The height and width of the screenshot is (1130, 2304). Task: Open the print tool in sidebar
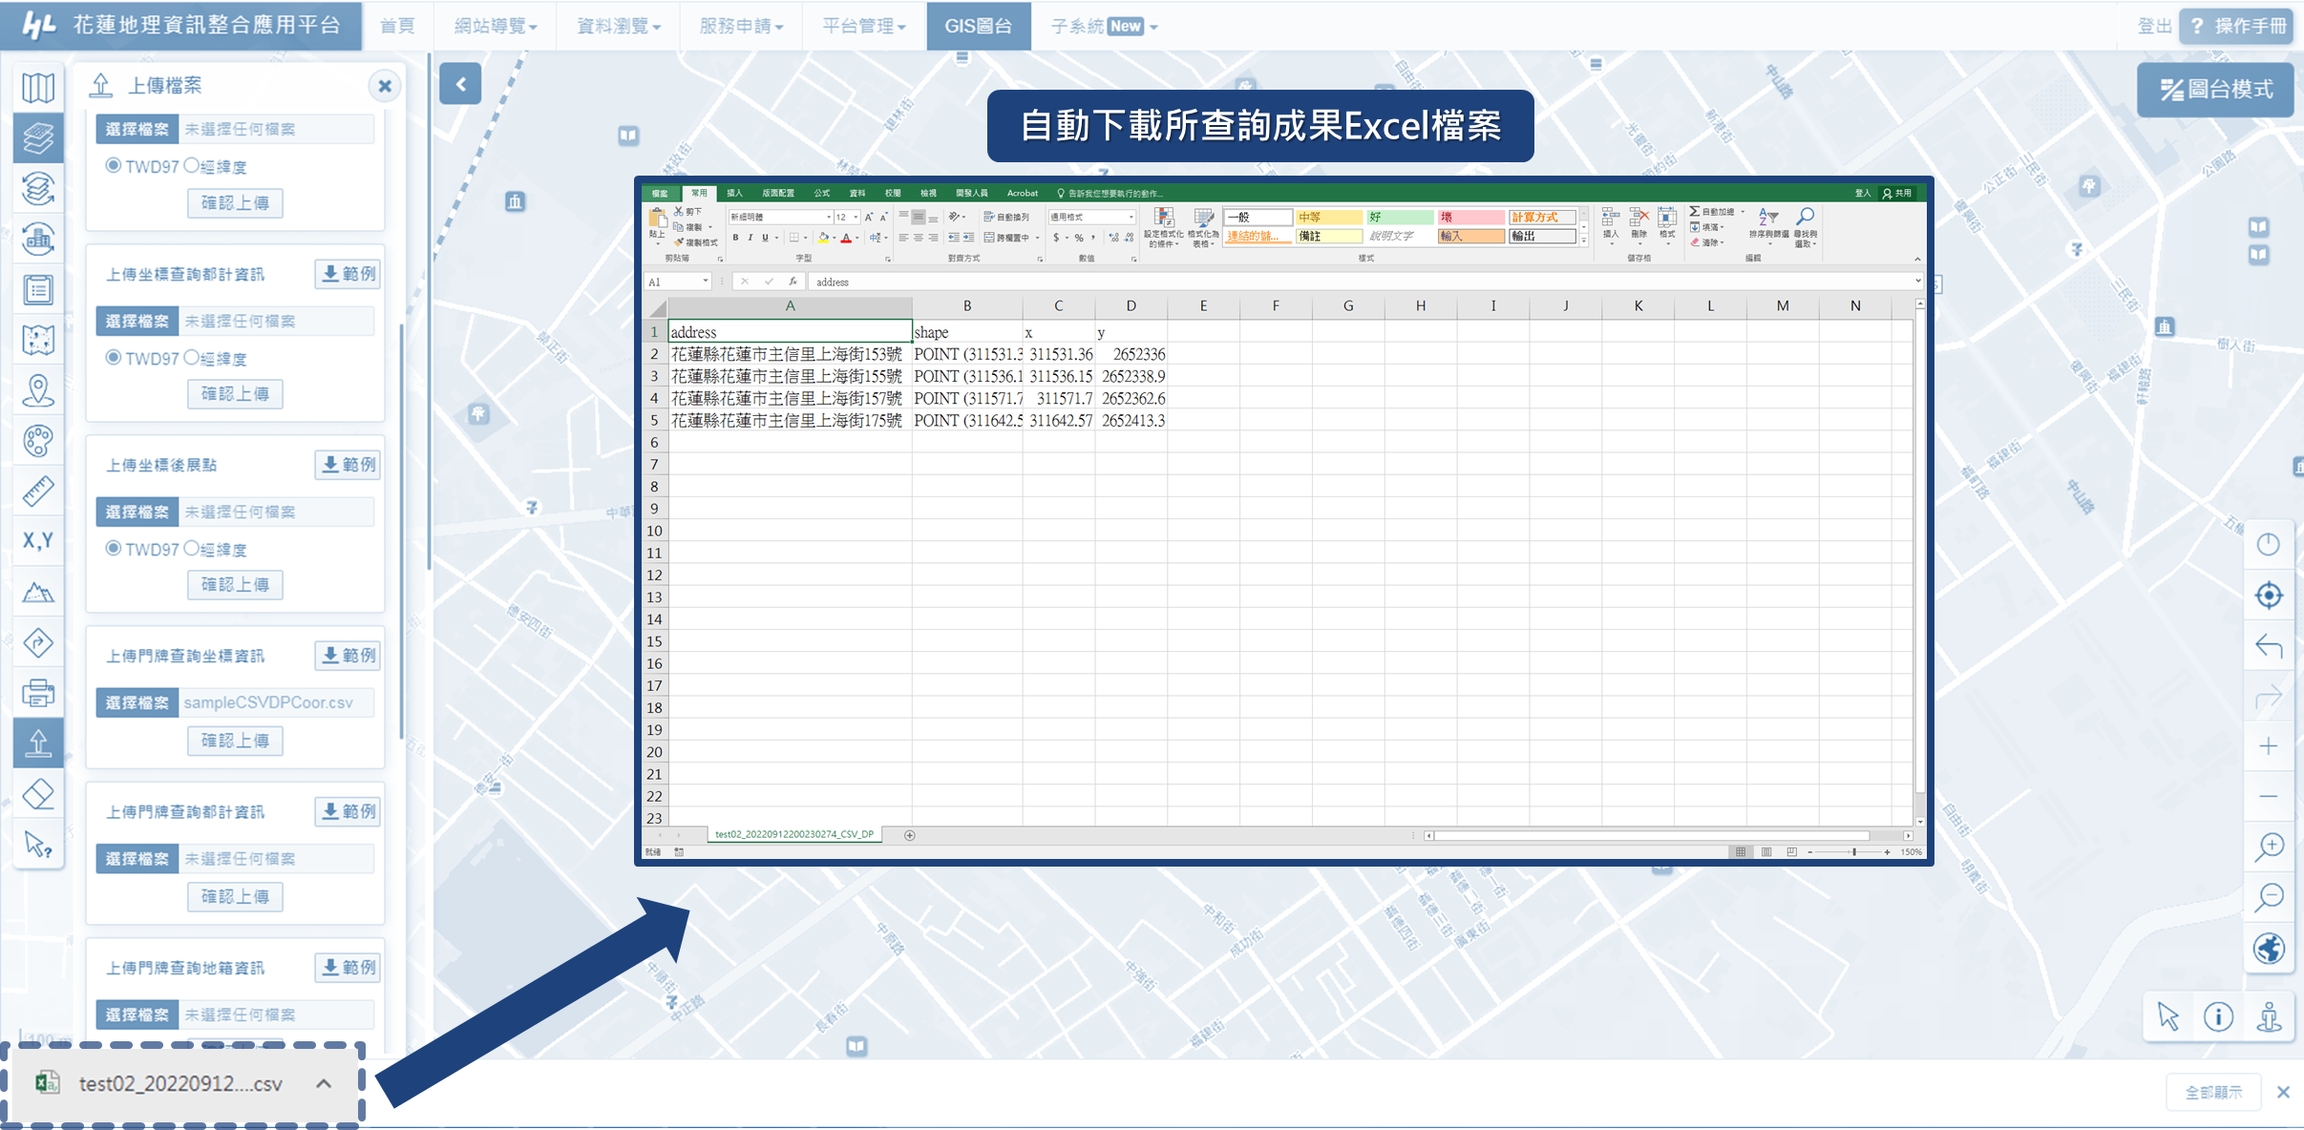38,692
